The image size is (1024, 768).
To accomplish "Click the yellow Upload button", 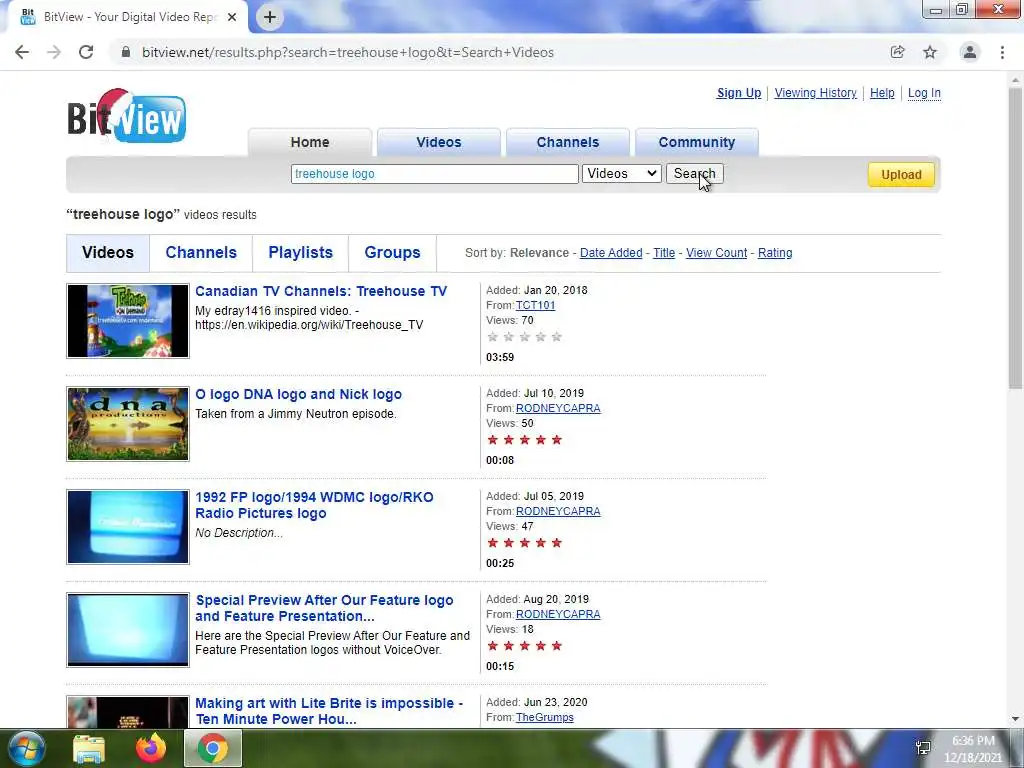I will tap(901, 174).
